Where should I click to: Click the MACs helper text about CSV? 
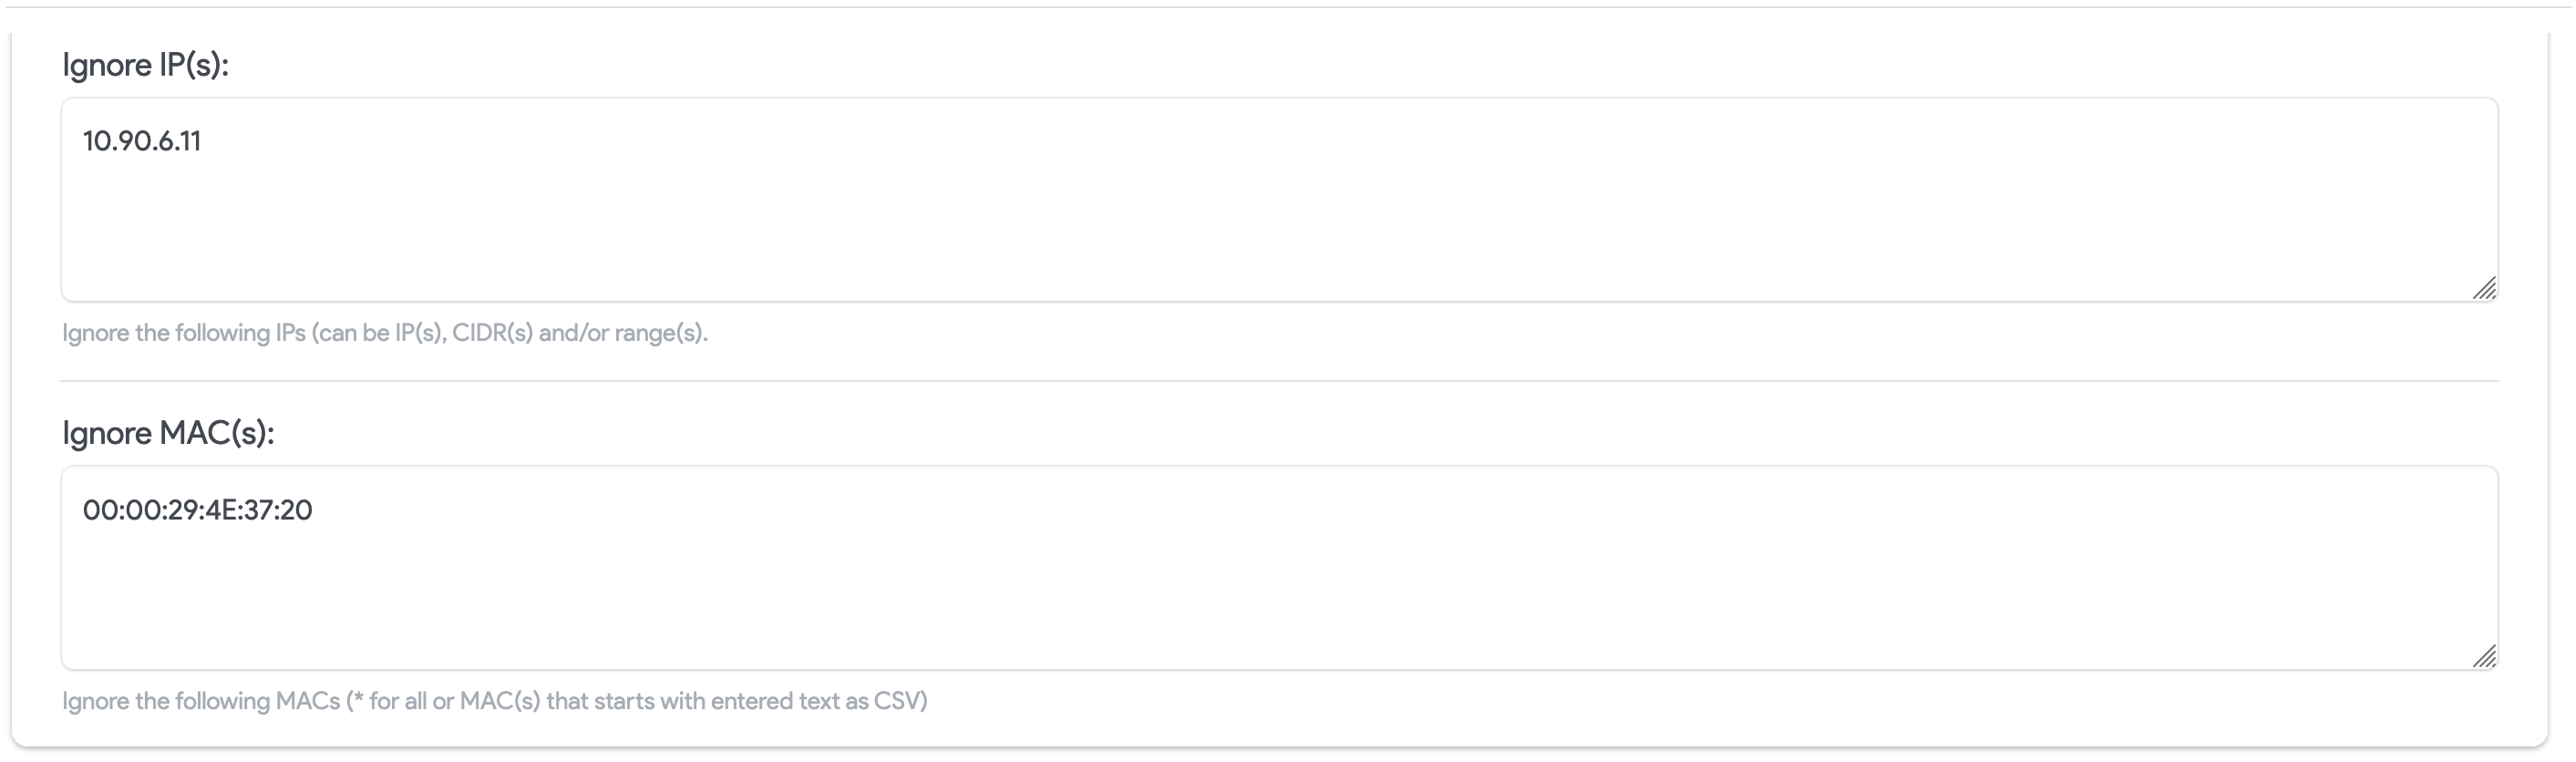pos(495,701)
